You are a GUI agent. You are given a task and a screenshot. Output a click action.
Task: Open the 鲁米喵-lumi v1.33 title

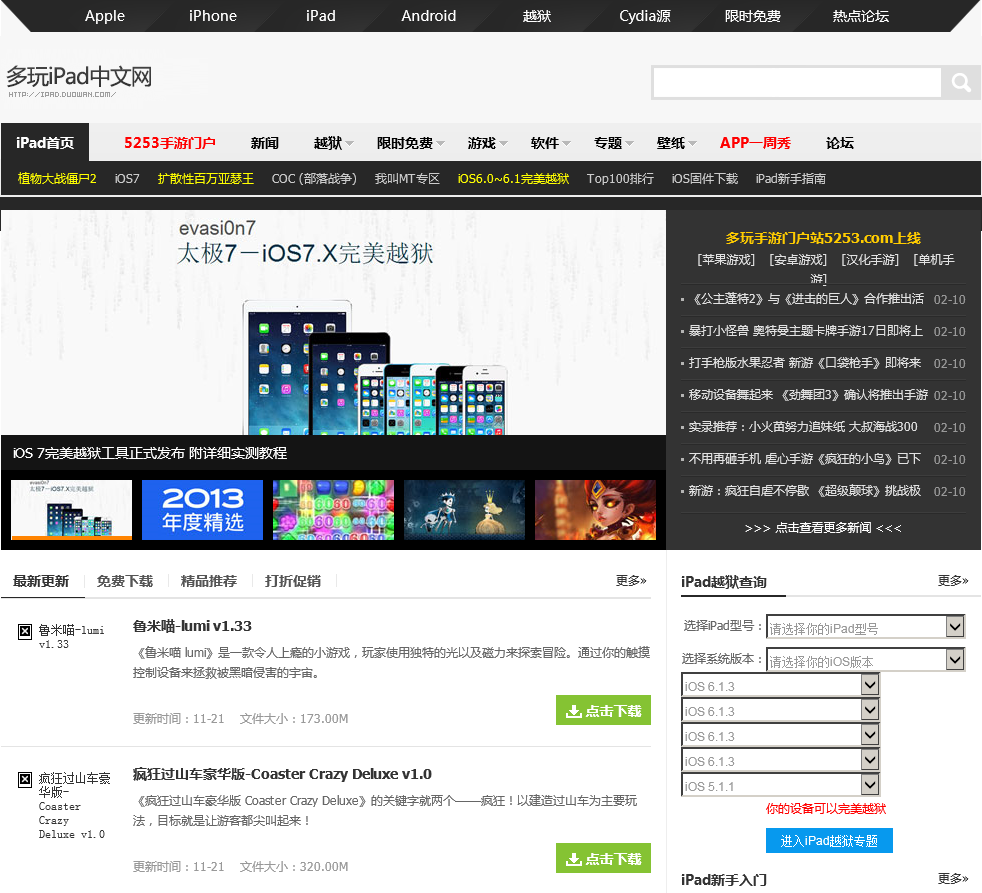(x=192, y=626)
